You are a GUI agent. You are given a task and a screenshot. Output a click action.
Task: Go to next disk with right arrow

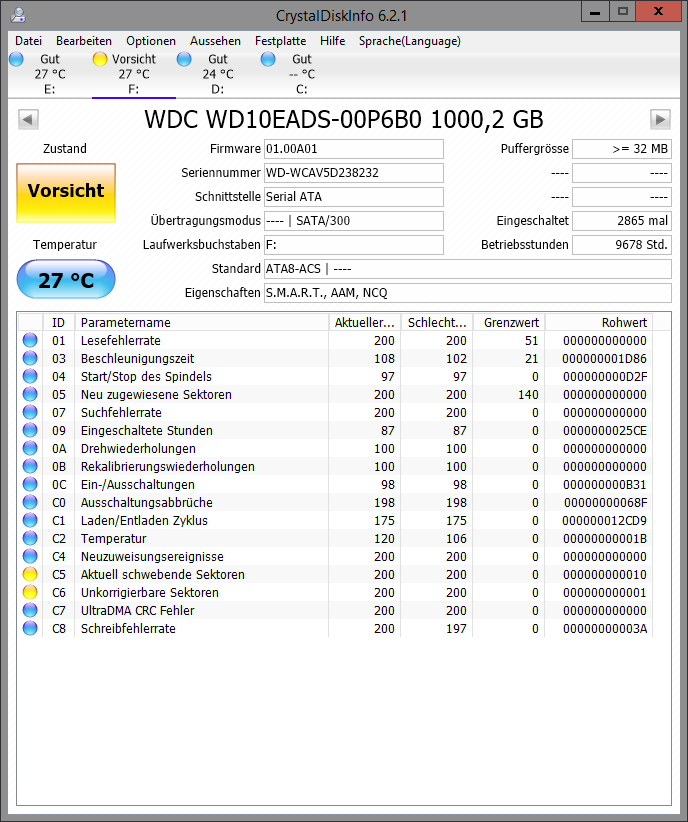[660, 120]
